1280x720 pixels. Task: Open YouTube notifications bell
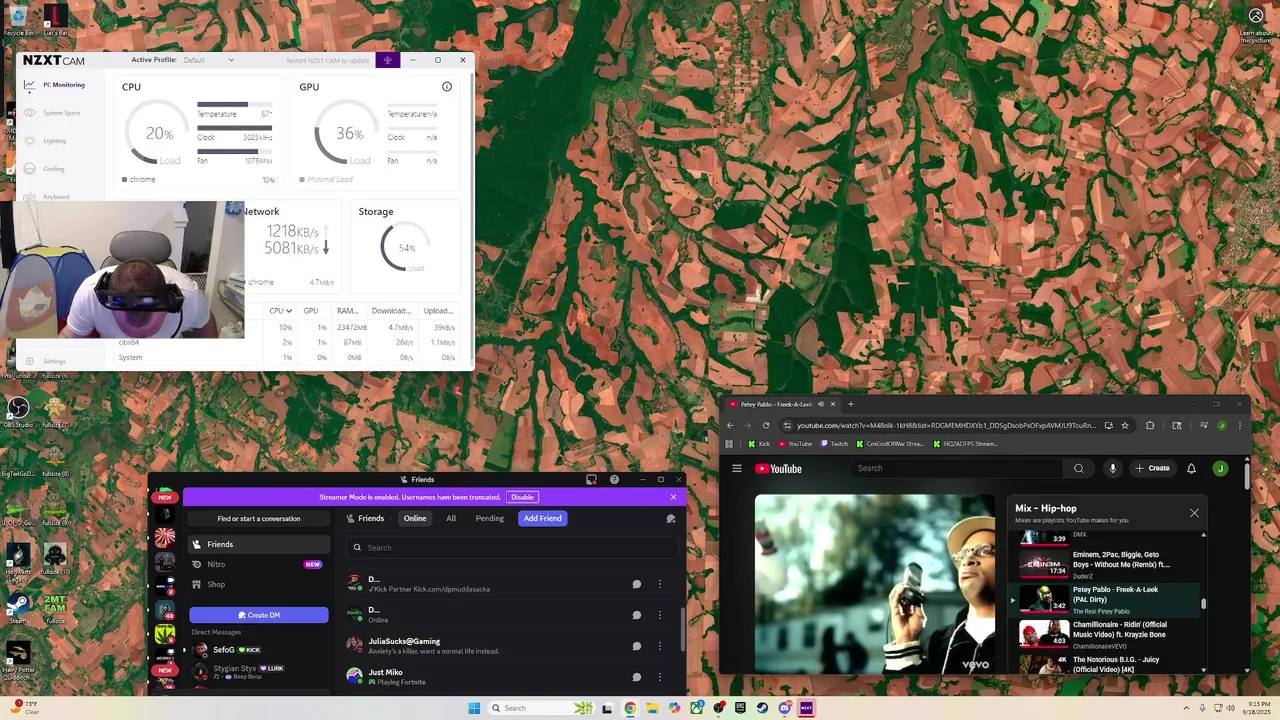click(1191, 468)
